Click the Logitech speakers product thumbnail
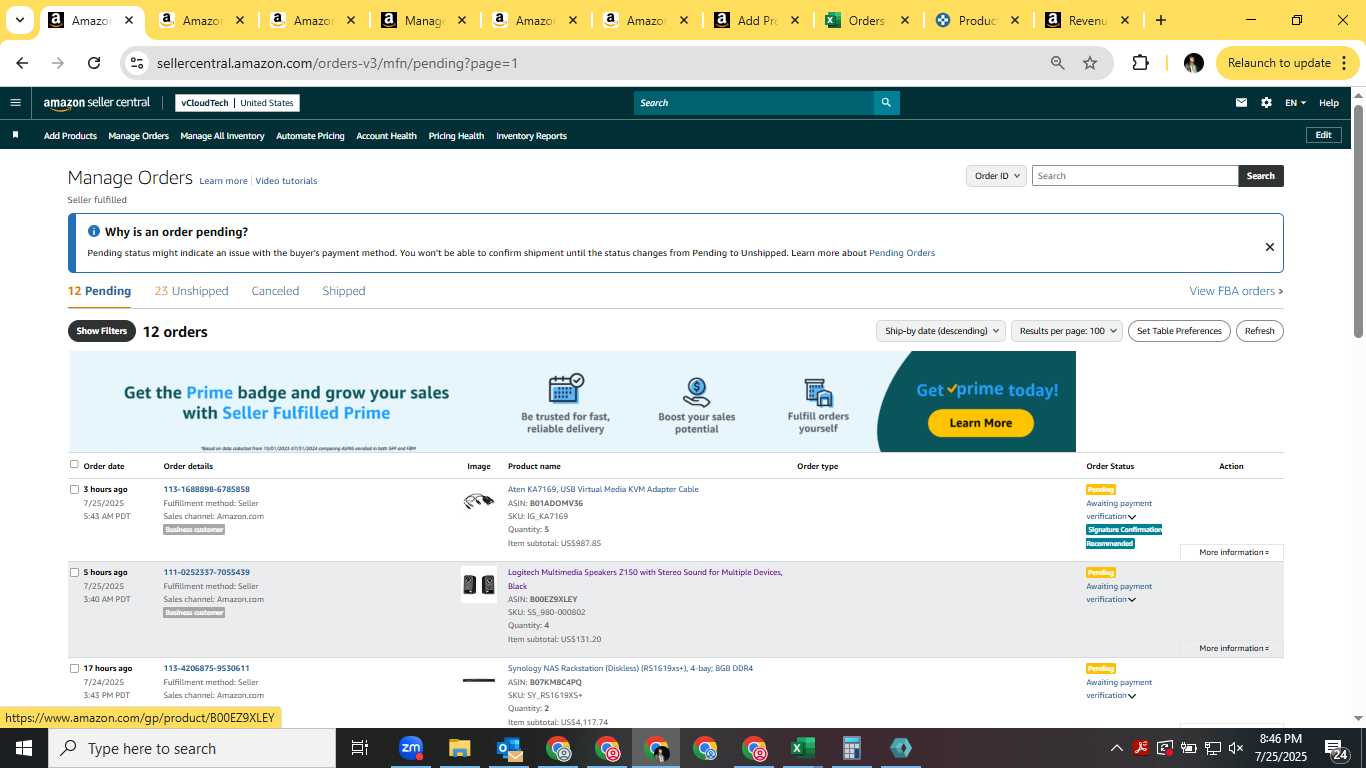 point(479,585)
